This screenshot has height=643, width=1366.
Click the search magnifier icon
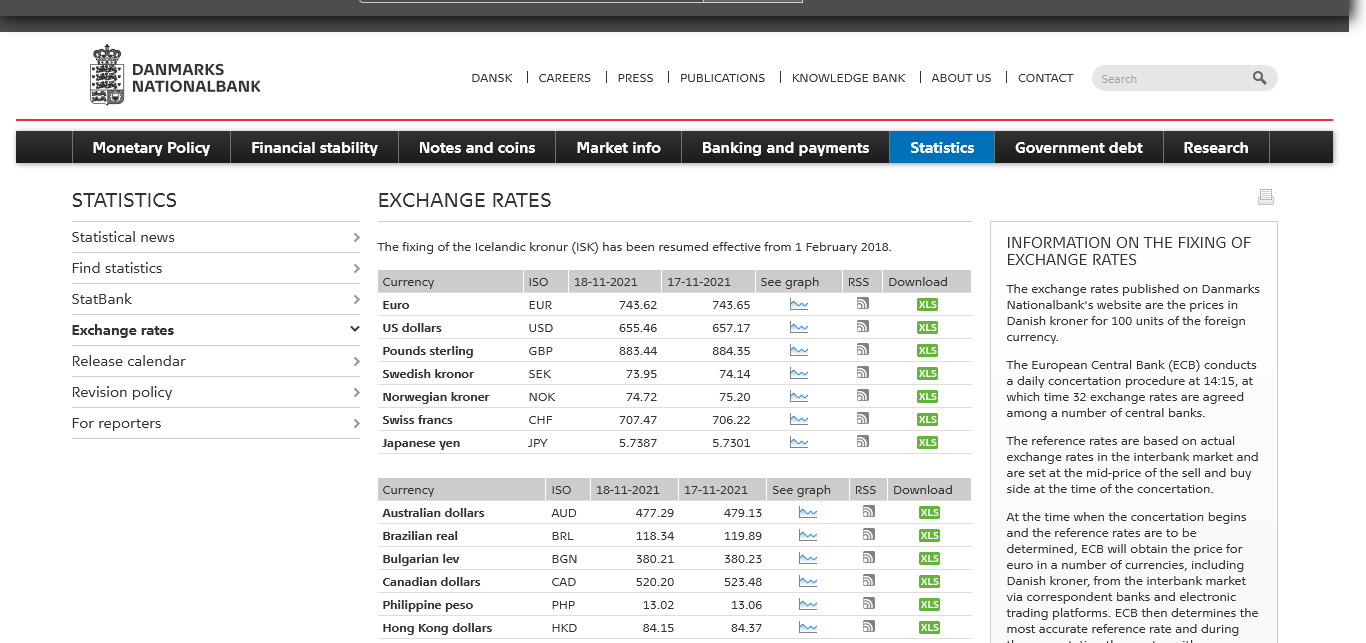pos(1259,78)
